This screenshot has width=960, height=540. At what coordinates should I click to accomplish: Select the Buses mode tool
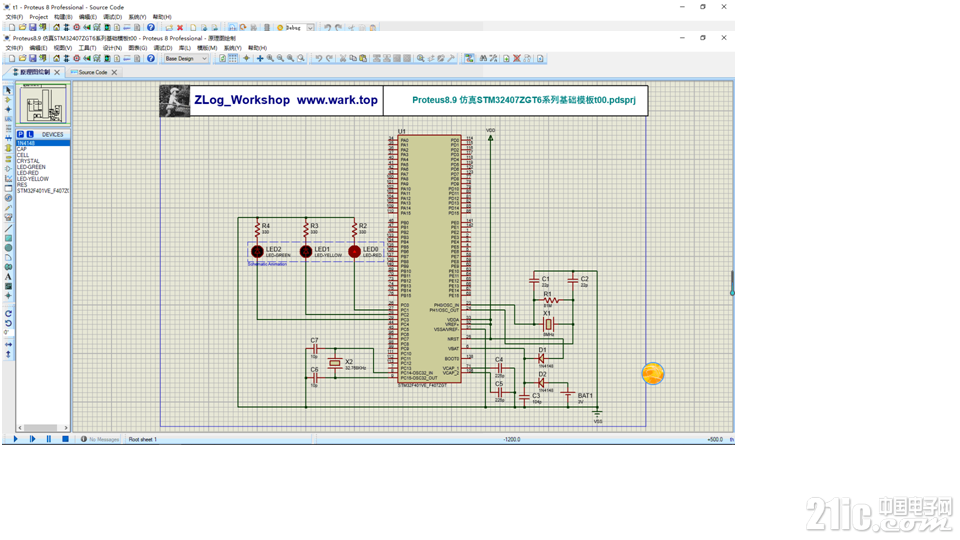[8, 138]
